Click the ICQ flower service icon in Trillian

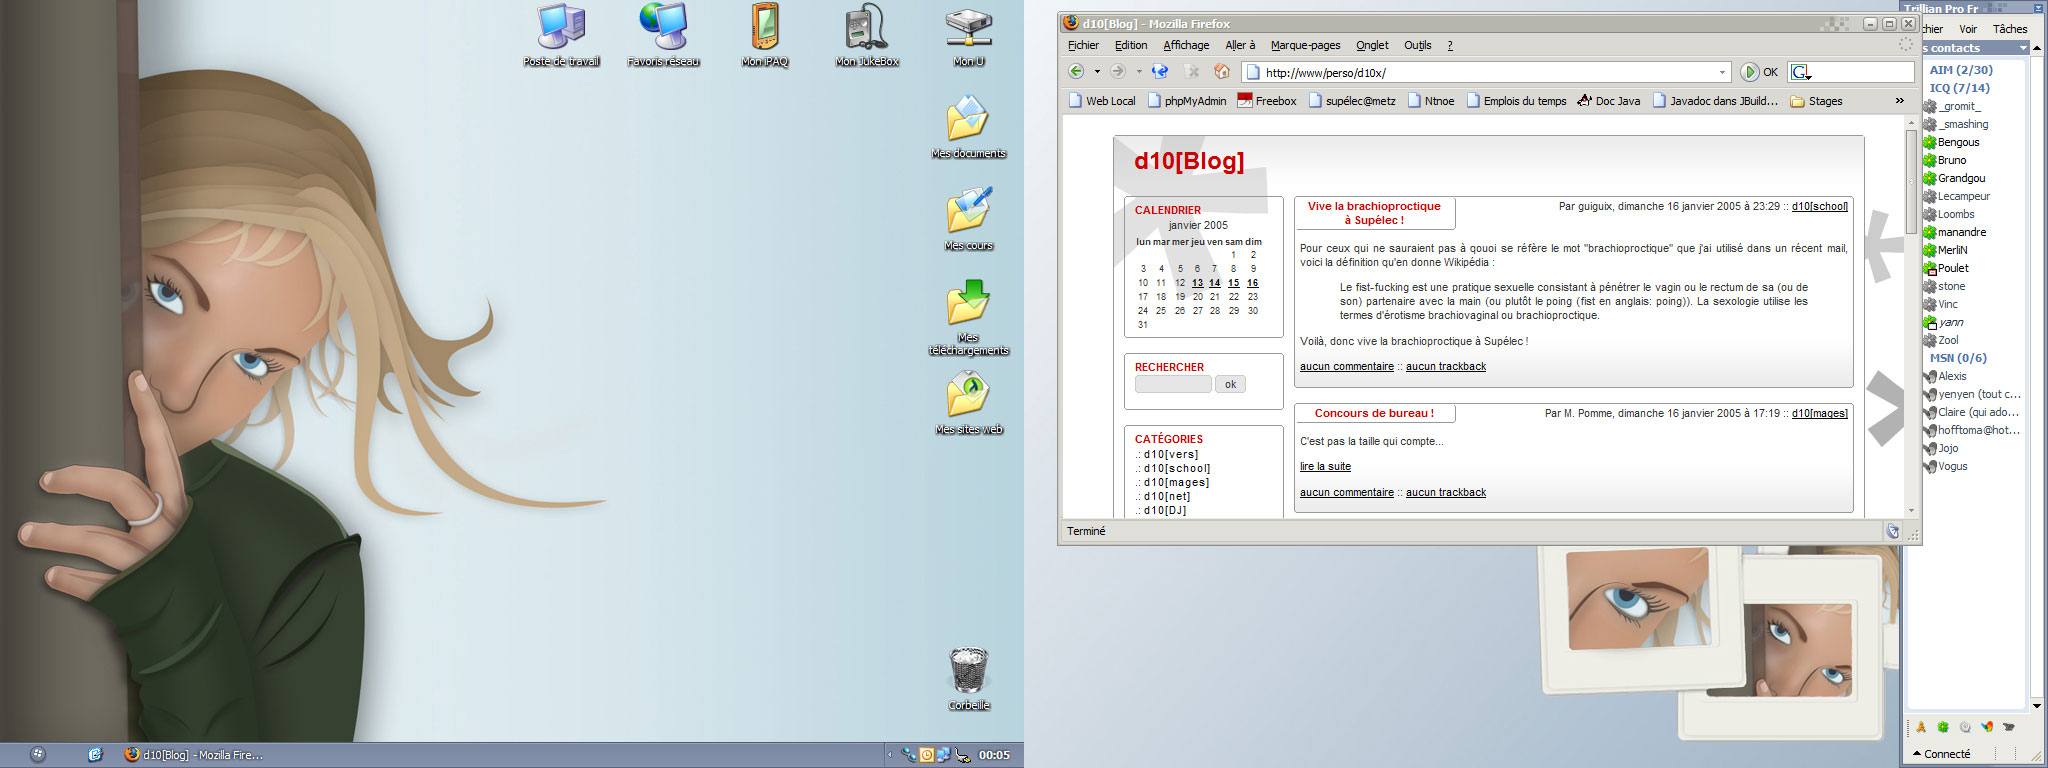1943,727
